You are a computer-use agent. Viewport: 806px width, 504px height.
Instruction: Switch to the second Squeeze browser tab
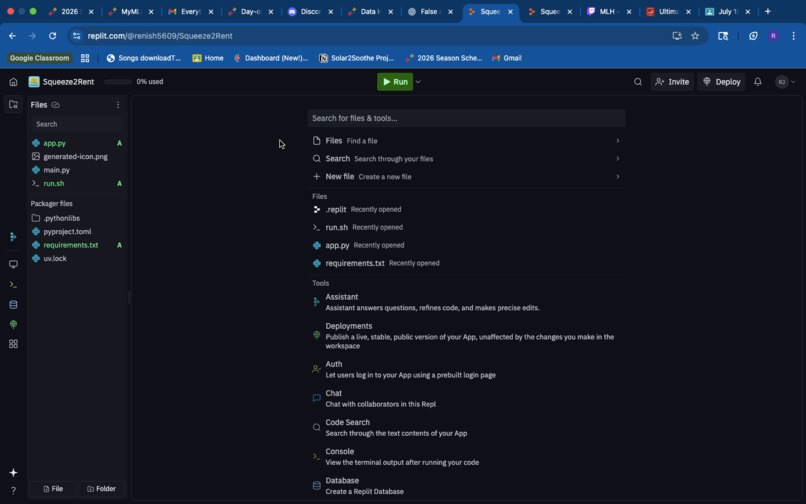pyautogui.click(x=549, y=11)
